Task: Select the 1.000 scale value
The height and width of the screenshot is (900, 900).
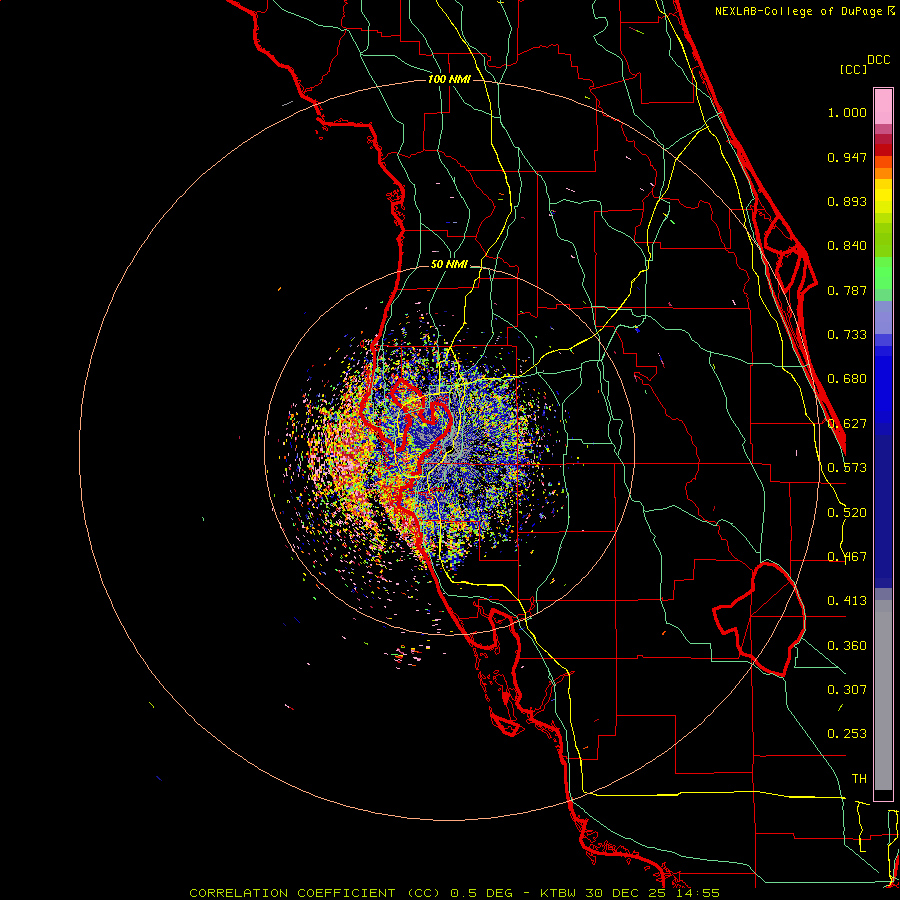Action: (847, 112)
